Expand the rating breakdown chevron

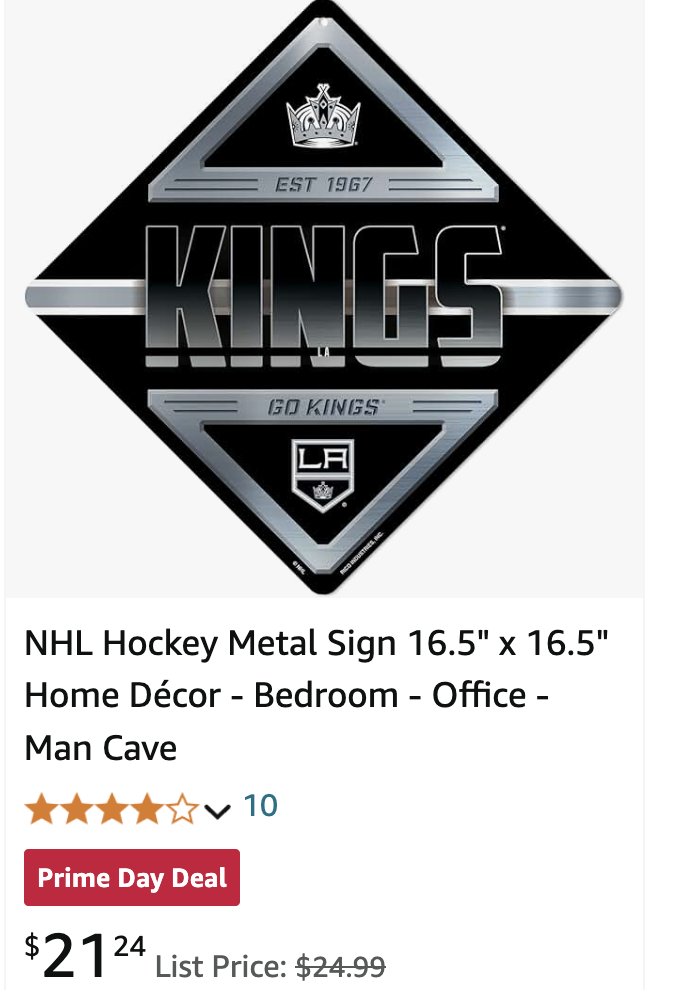point(217,811)
